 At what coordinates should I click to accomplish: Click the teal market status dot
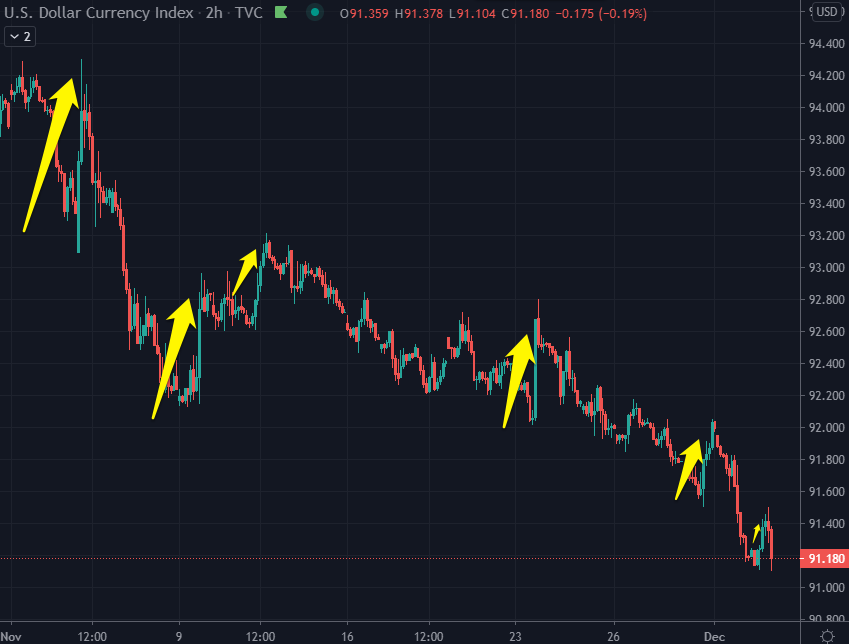point(315,12)
